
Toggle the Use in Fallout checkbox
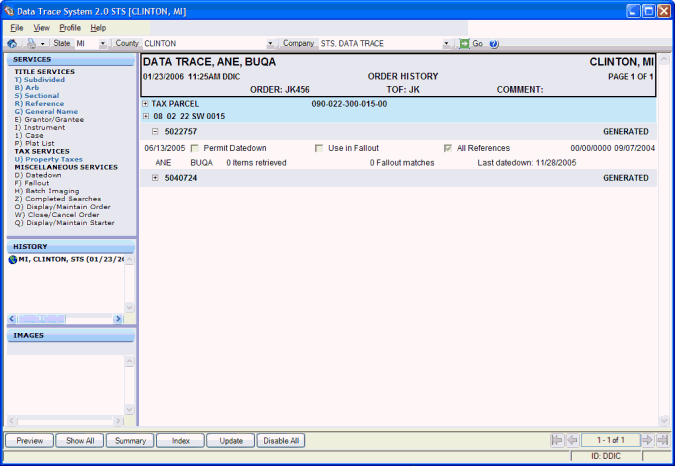(319, 148)
